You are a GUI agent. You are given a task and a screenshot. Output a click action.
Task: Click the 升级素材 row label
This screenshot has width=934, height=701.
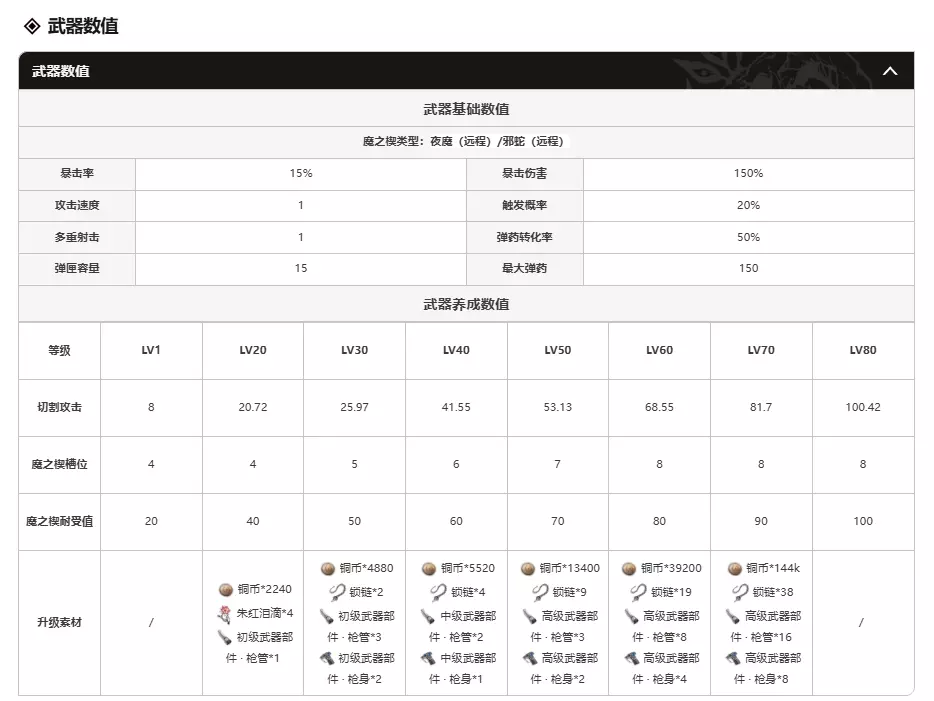coord(60,622)
